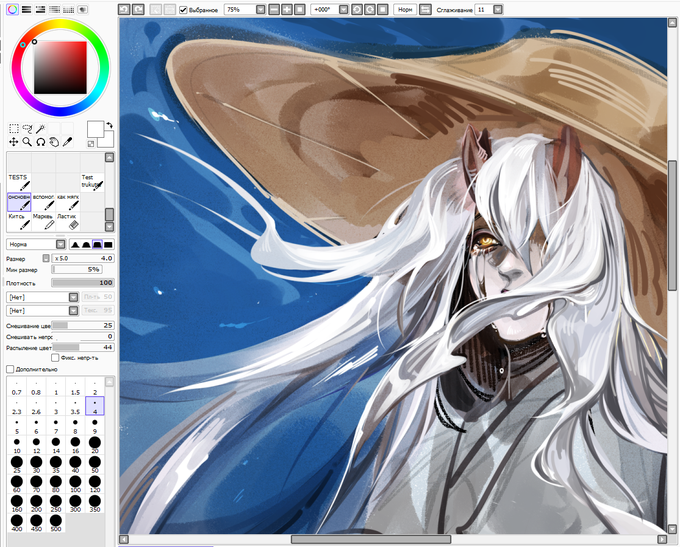Reset canvas rotation
The height and width of the screenshot is (547, 680).
pos(382,9)
